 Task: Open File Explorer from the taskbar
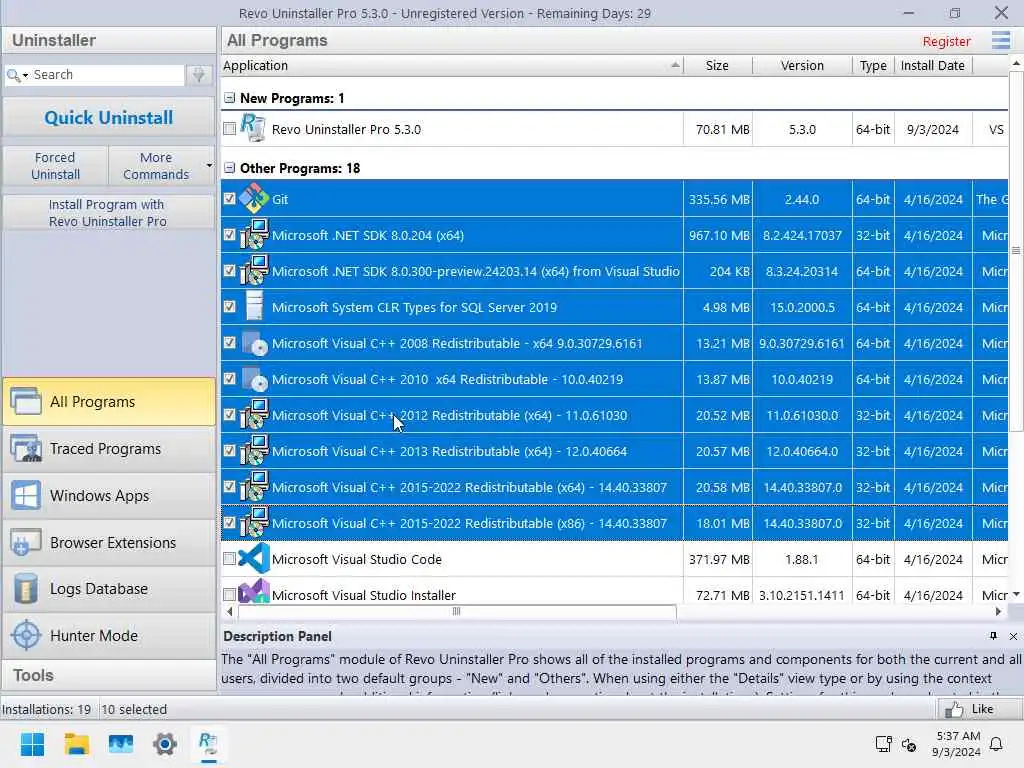click(76, 744)
